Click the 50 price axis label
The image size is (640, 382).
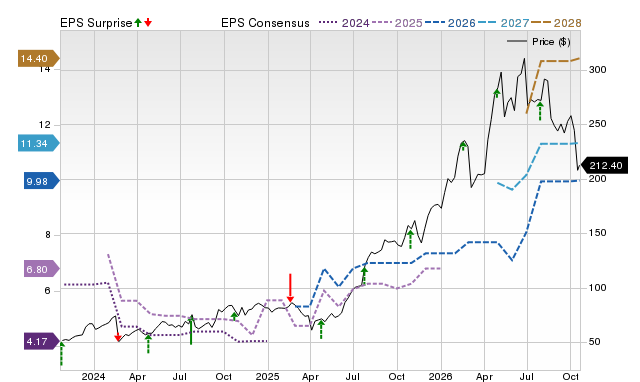tap(595, 342)
